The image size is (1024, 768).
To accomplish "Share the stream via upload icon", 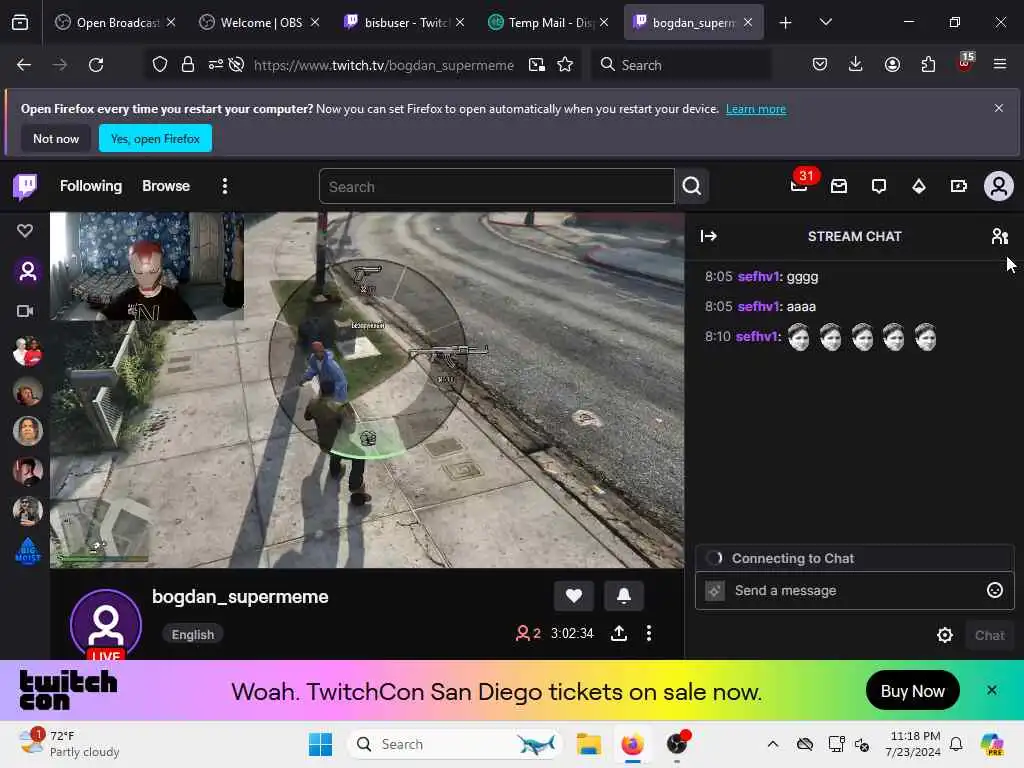I will coord(618,633).
